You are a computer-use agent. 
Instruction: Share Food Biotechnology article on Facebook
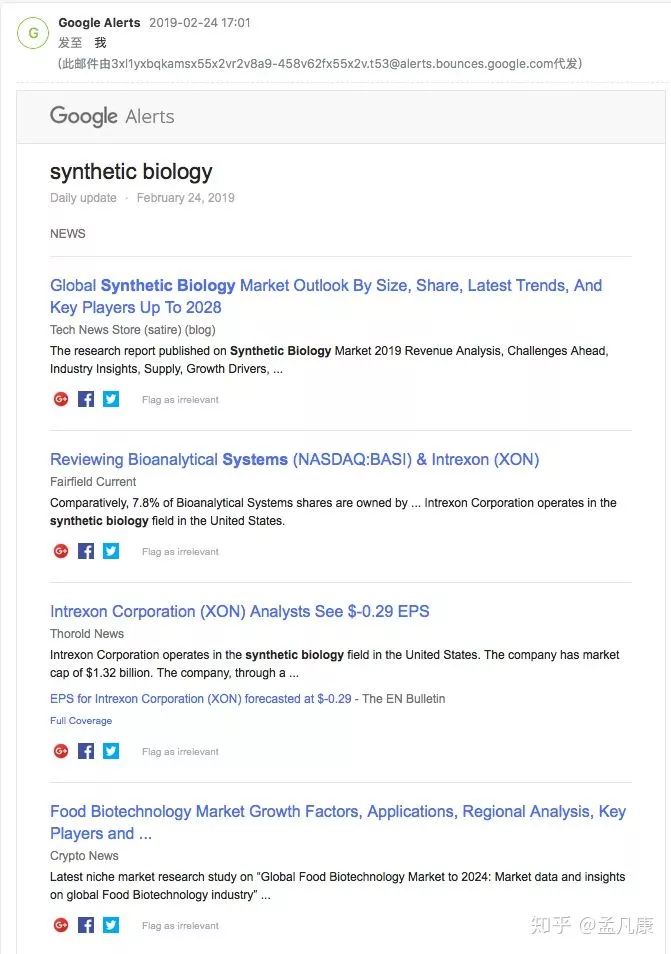(86, 925)
